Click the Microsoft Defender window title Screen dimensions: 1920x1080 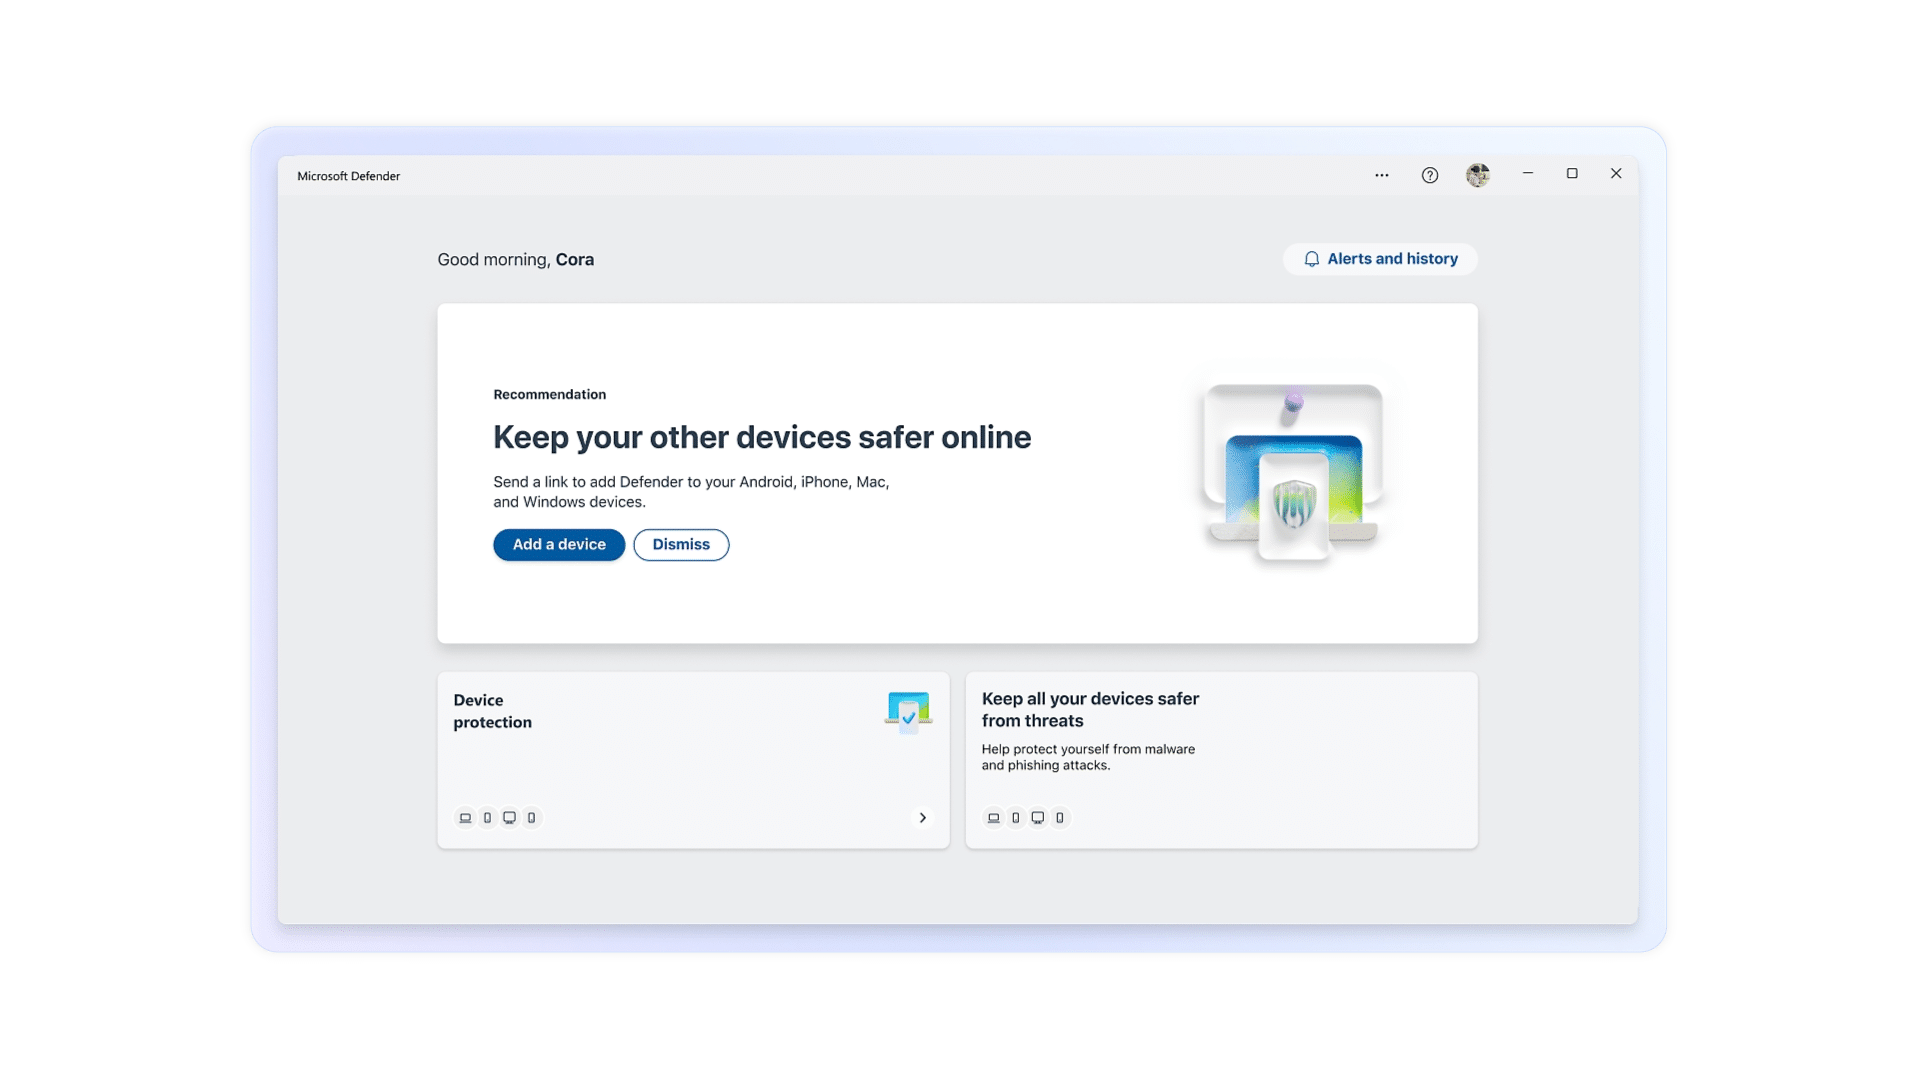coord(348,176)
